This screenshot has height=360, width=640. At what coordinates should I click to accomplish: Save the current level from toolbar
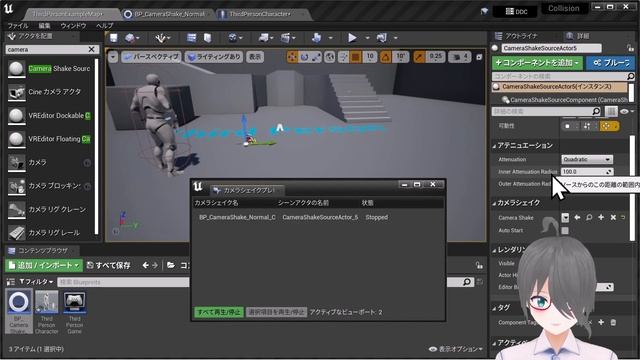coord(113,38)
